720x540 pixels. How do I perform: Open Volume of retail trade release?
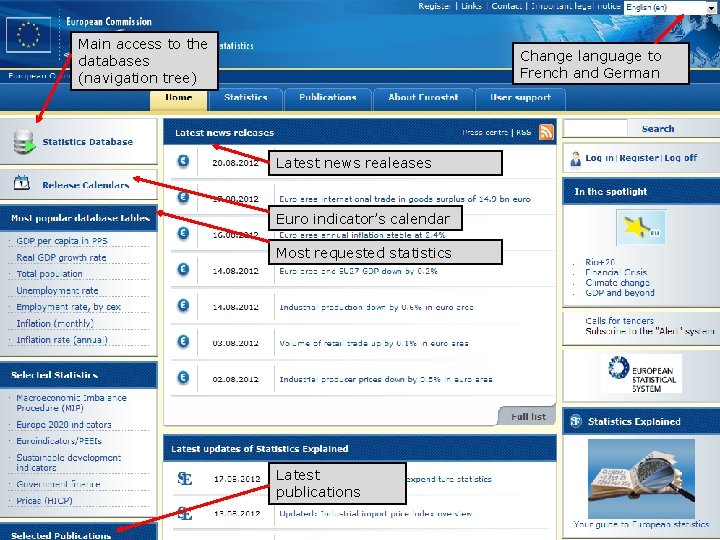click(374, 343)
